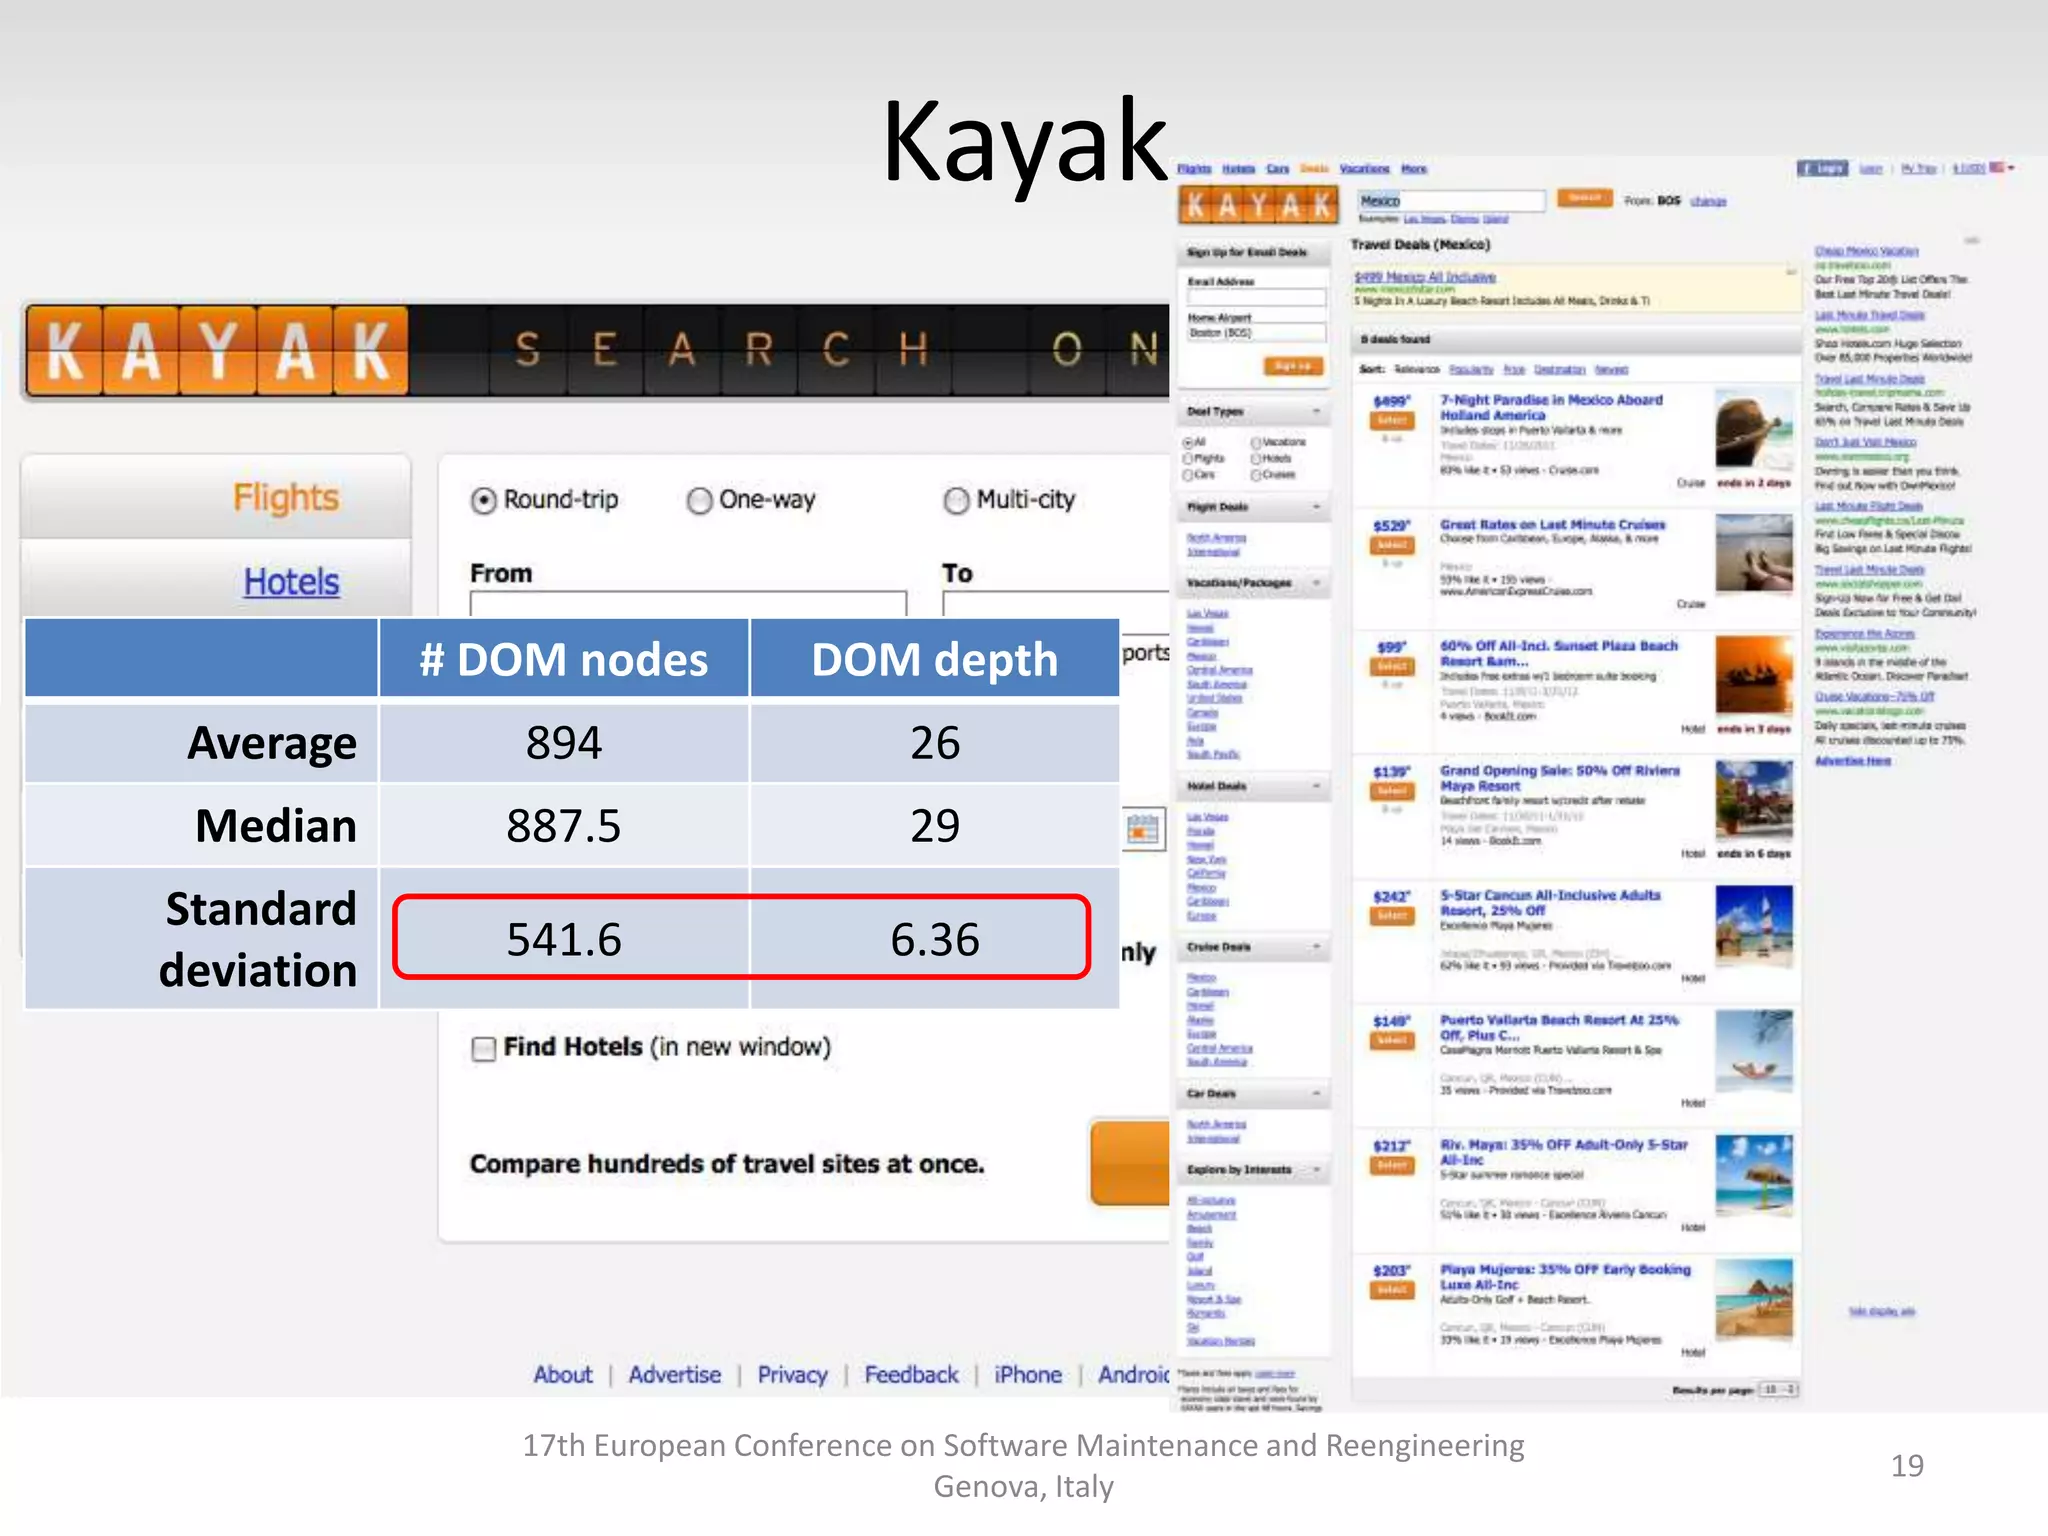Collapse the Vacations/Packages panel
Image resolution: width=2048 pixels, height=1536 pixels.
pyautogui.click(x=1316, y=583)
